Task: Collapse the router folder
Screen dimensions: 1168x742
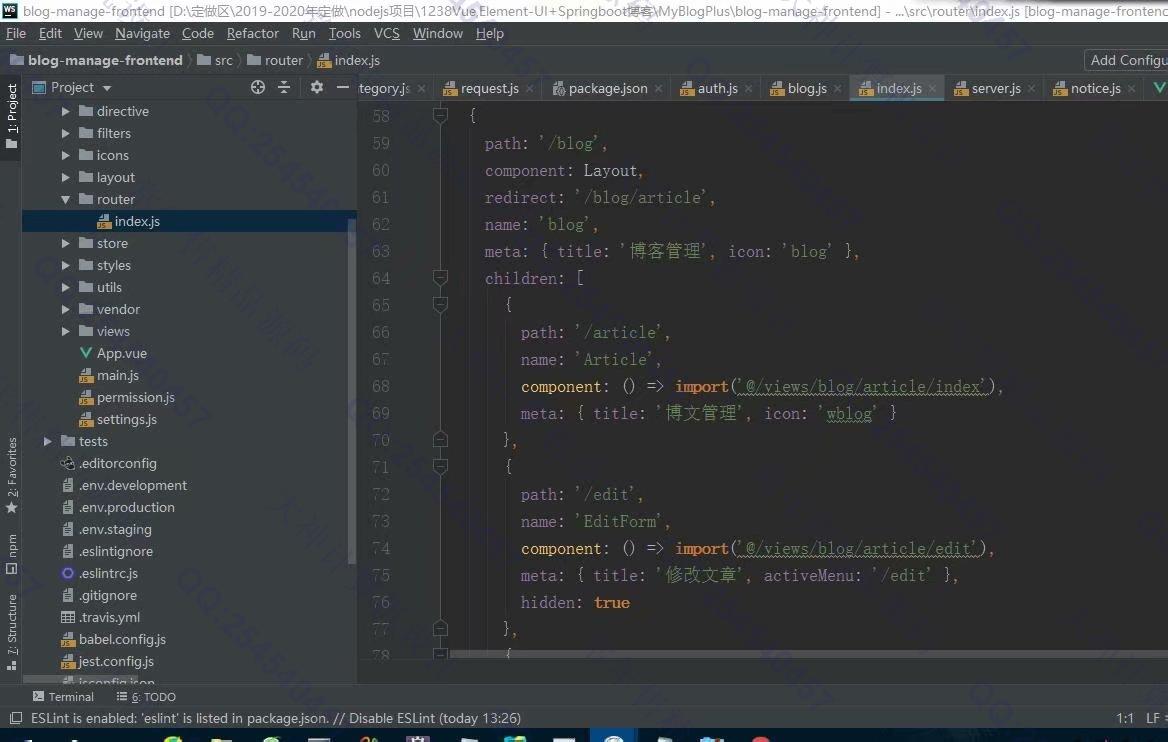Action: [66, 199]
